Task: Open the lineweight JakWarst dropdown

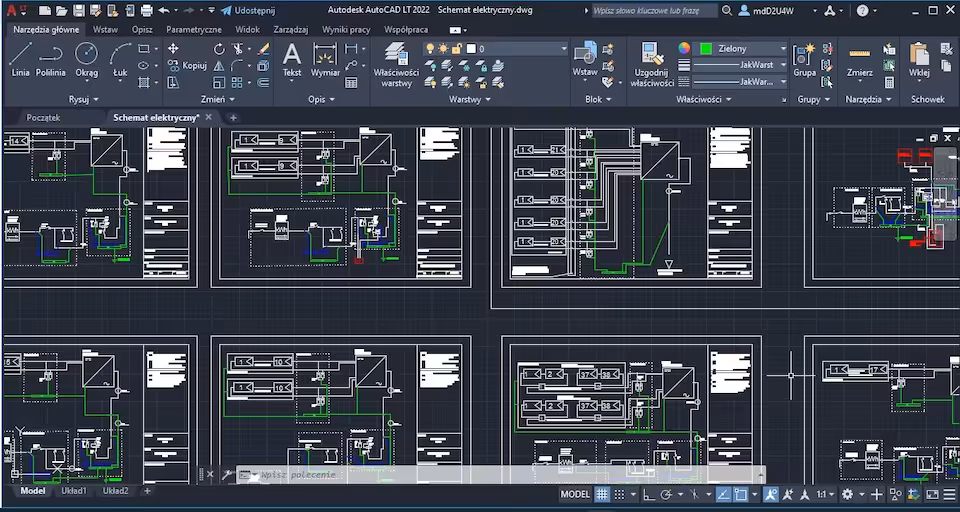Action: click(x=741, y=65)
